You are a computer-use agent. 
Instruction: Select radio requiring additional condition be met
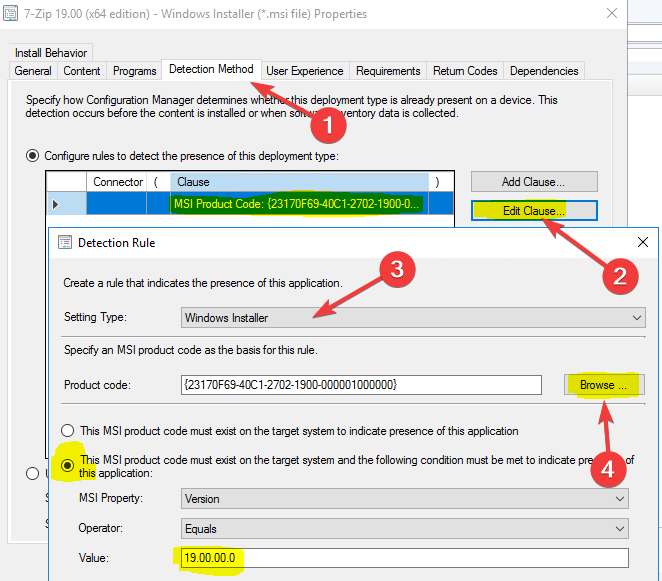(x=68, y=465)
